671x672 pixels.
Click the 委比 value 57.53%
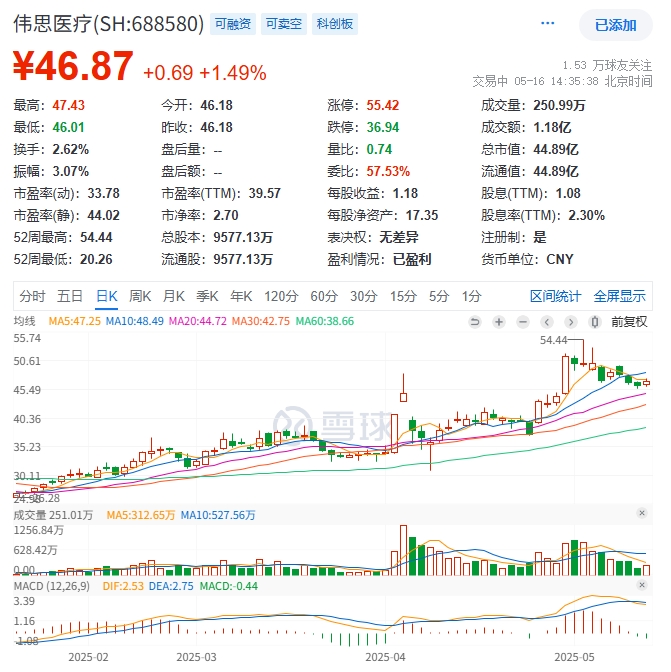tap(388, 171)
